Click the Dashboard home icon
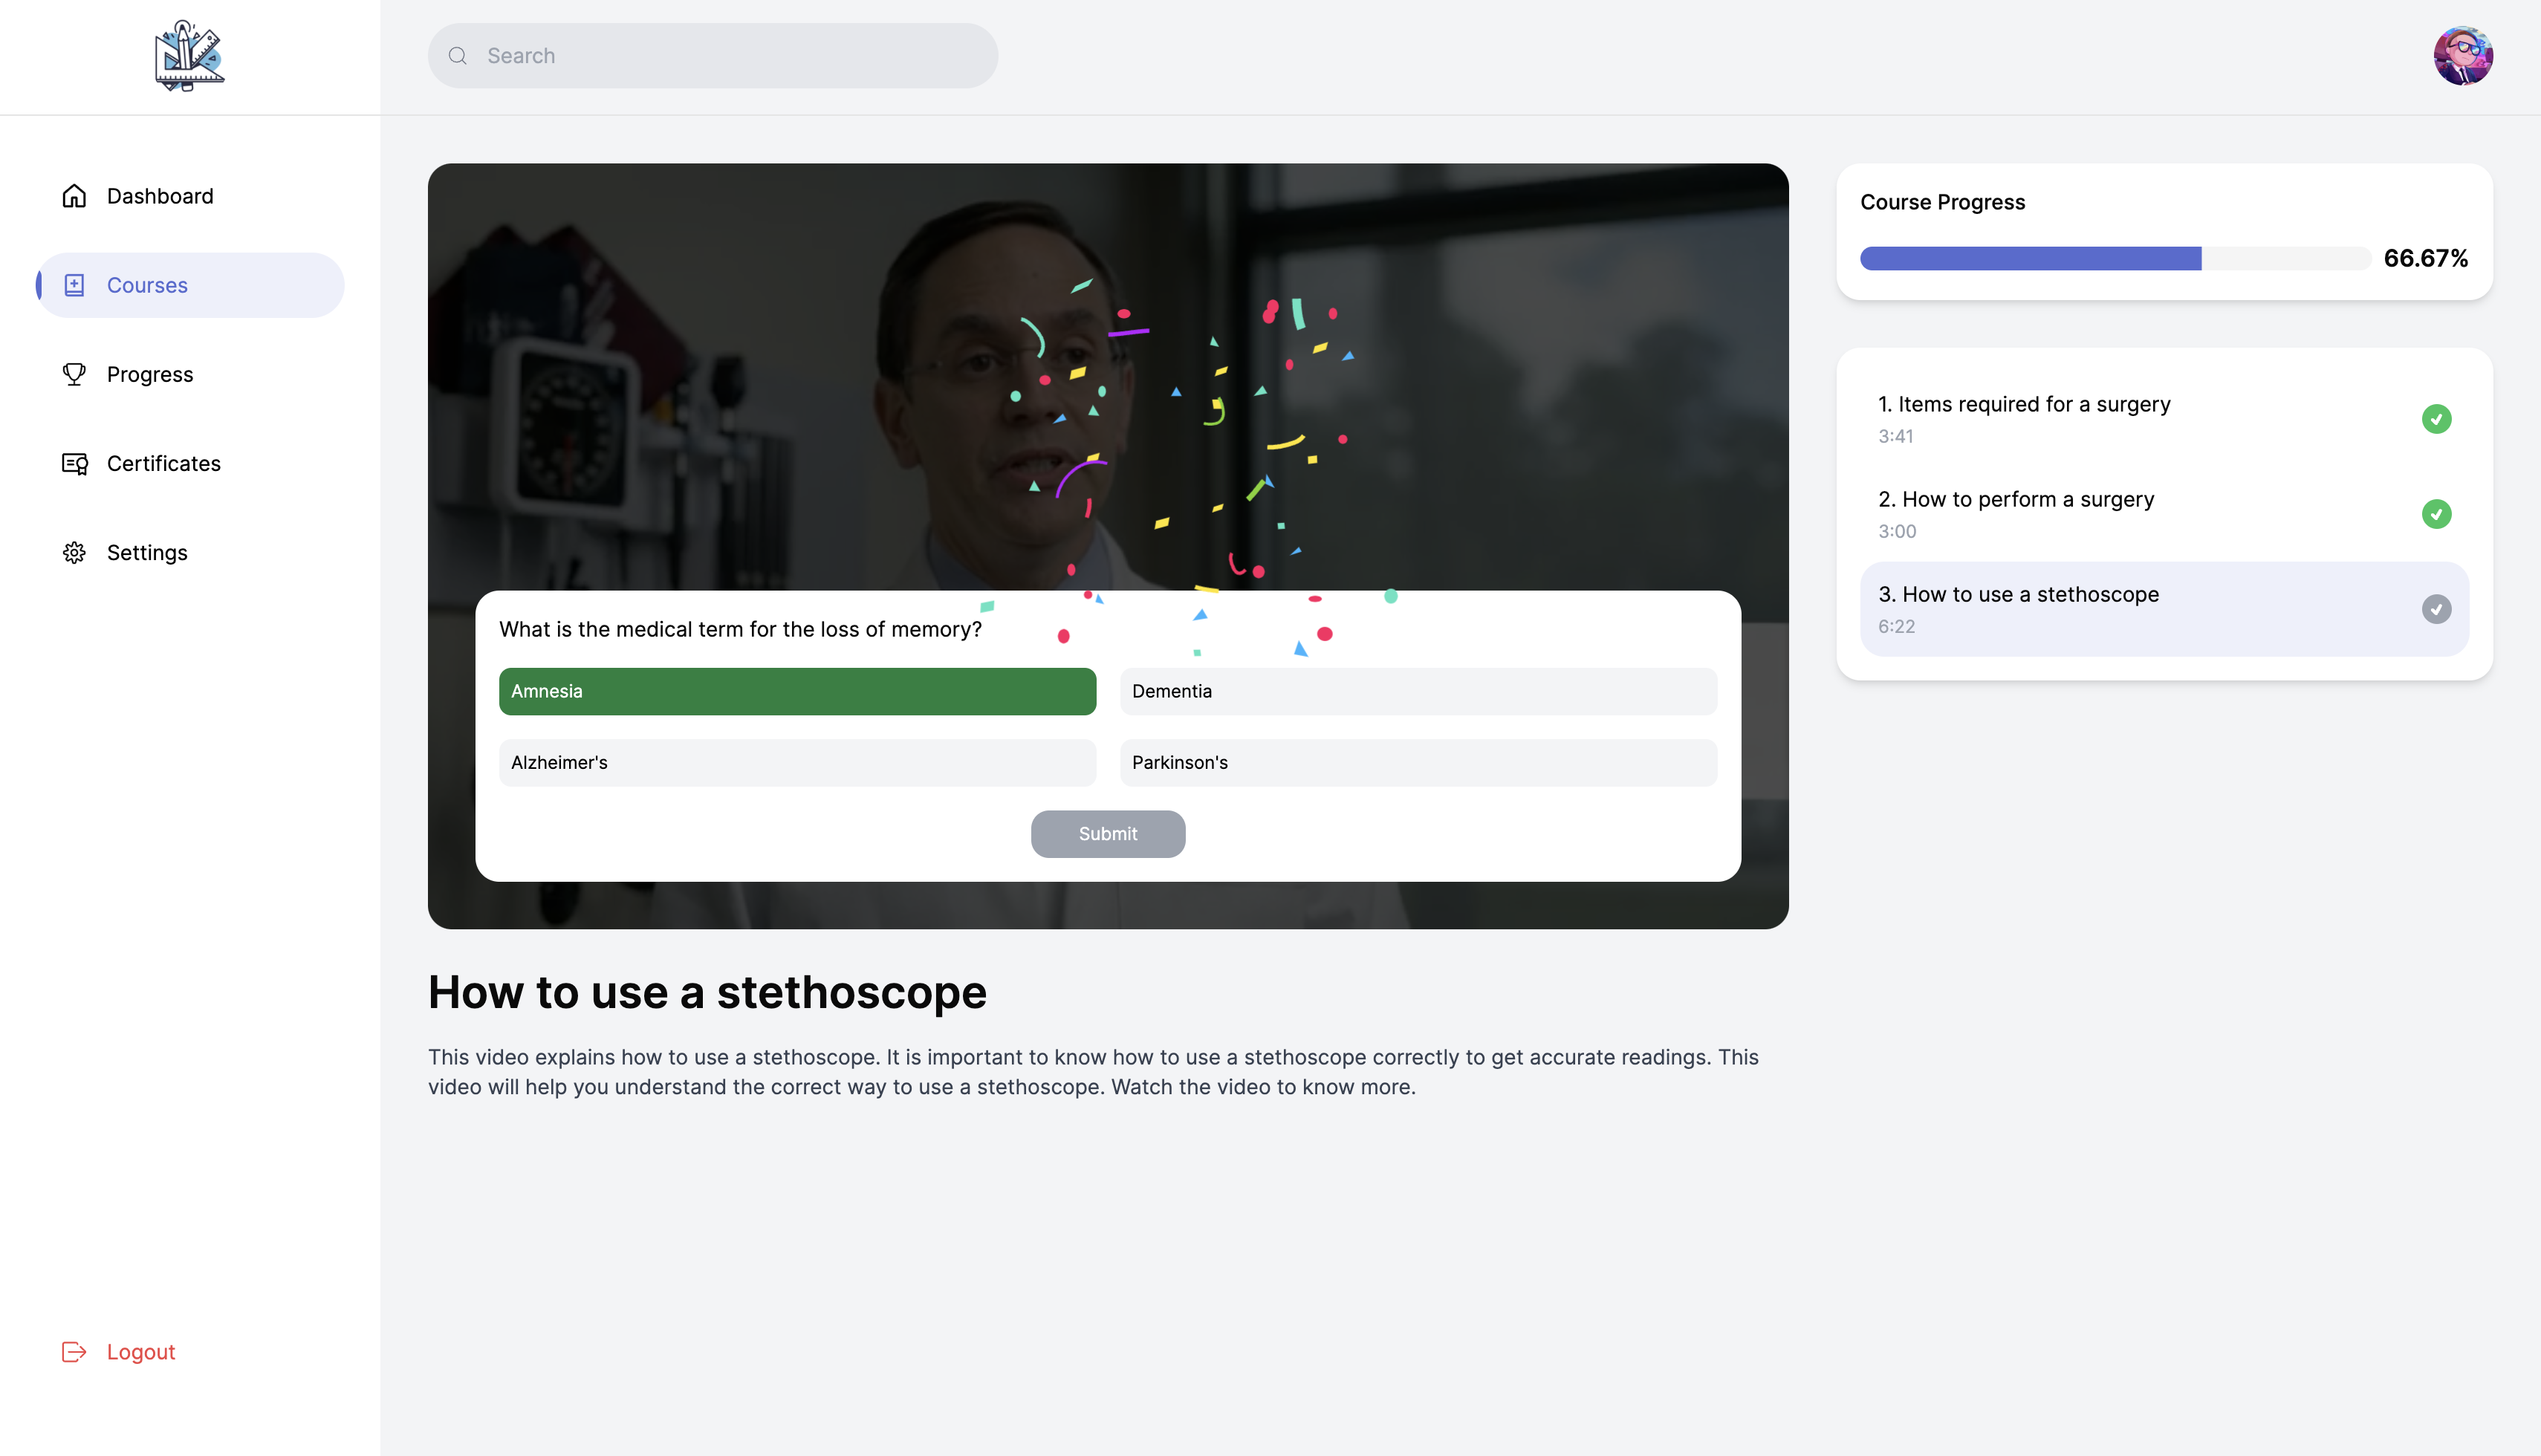This screenshot has height=1456, width=2541. [74, 196]
